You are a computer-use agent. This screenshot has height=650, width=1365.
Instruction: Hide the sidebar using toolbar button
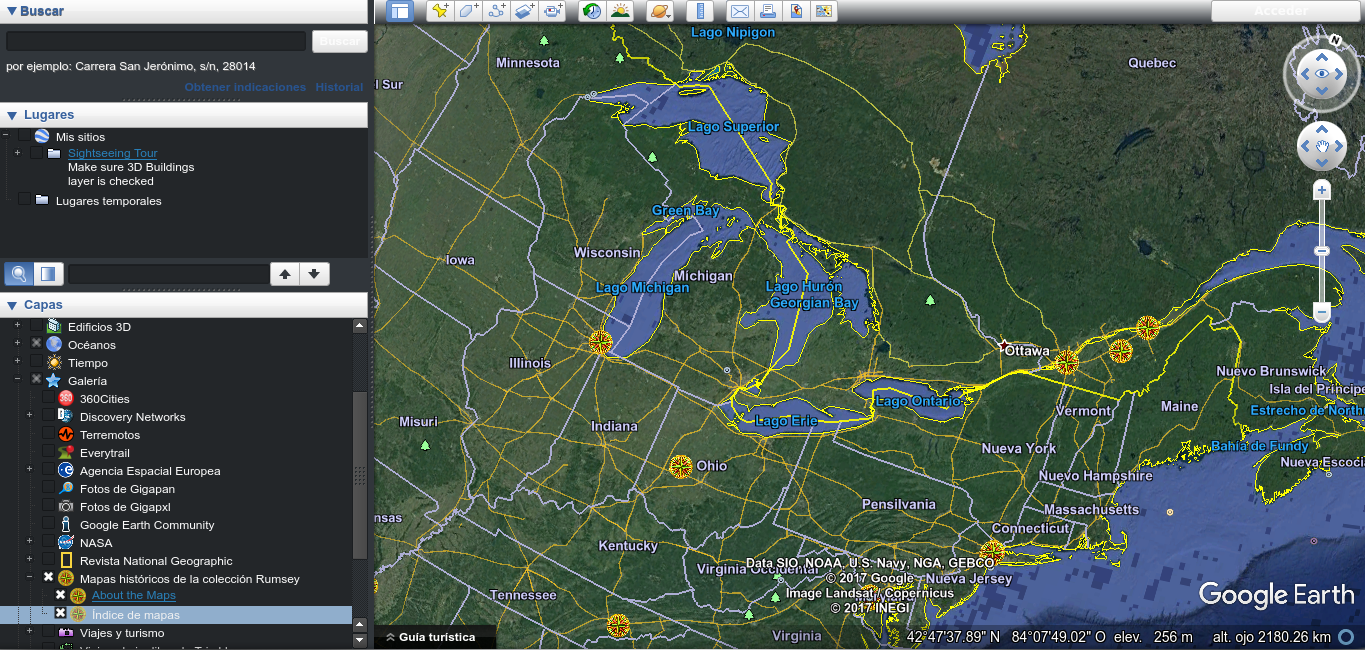pyautogui.click(x=400, y=11)
